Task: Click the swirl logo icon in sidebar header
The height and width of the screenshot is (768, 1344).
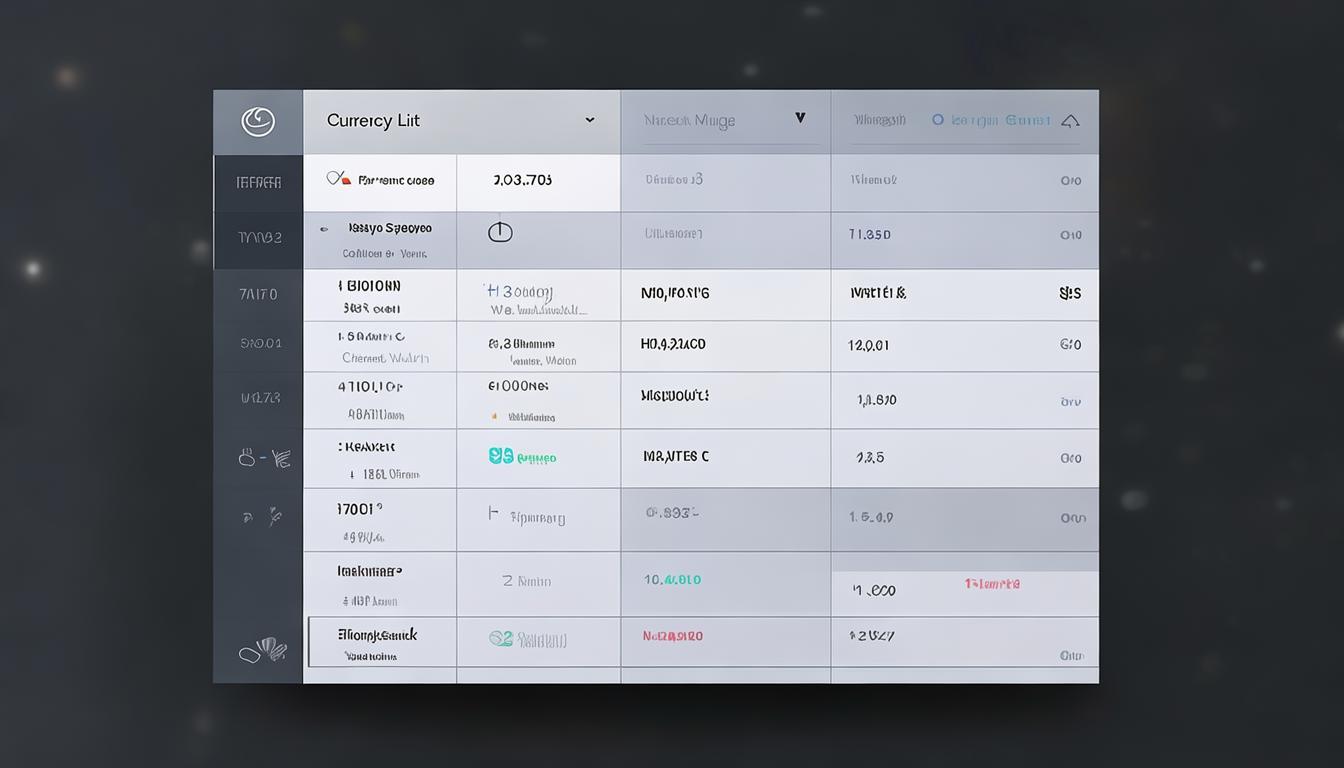Action: pyautogui.click(x=258, y=122)
